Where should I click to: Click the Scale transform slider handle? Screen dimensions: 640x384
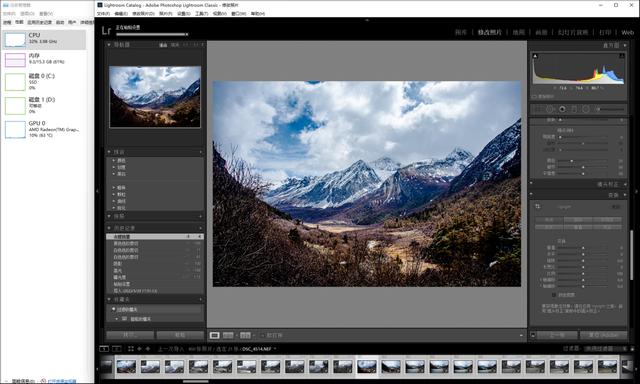pyautogui.click(x=583, y=273)
